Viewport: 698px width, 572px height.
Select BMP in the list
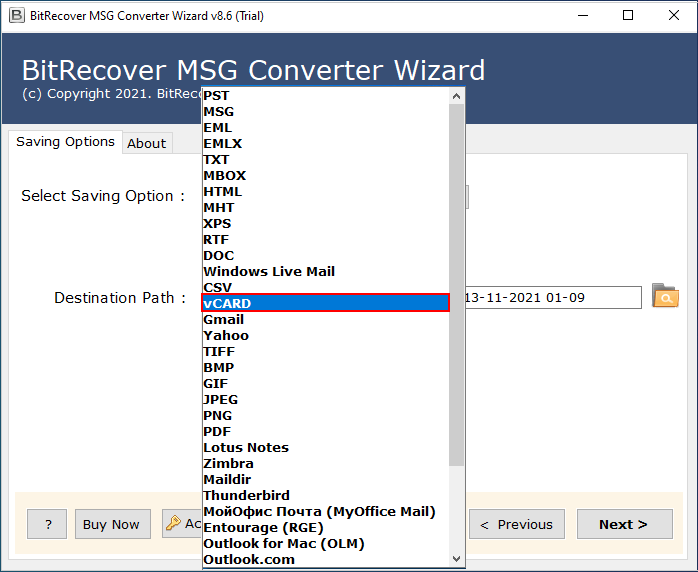pos(326,368)
